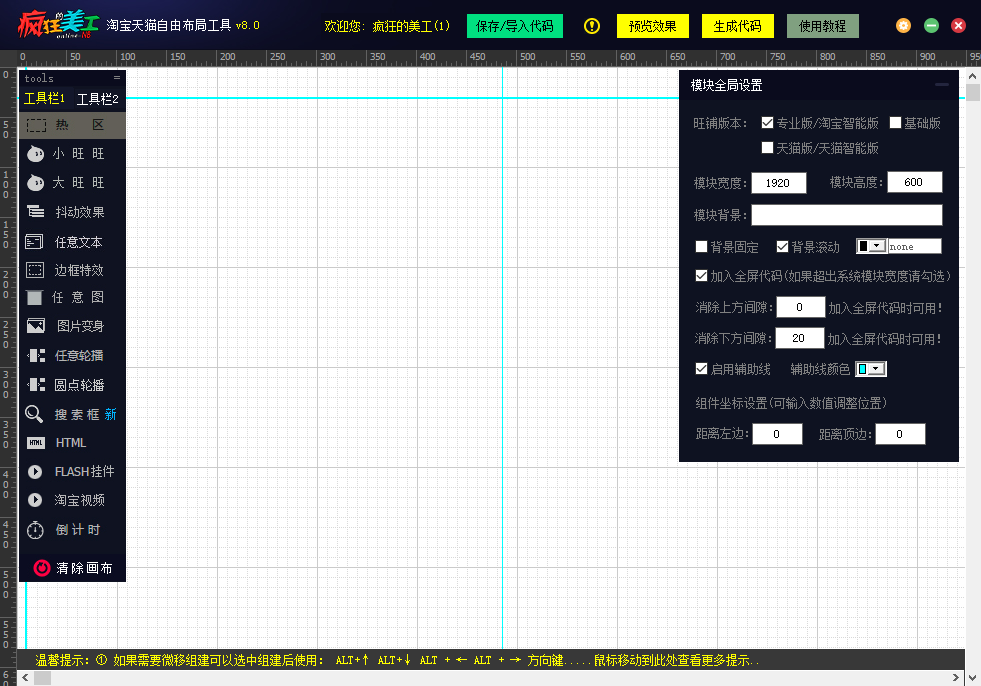Click the vertical scrollbar down arrow
The width and height of the screenshot is (981, 686).
(x=972, y=677)
